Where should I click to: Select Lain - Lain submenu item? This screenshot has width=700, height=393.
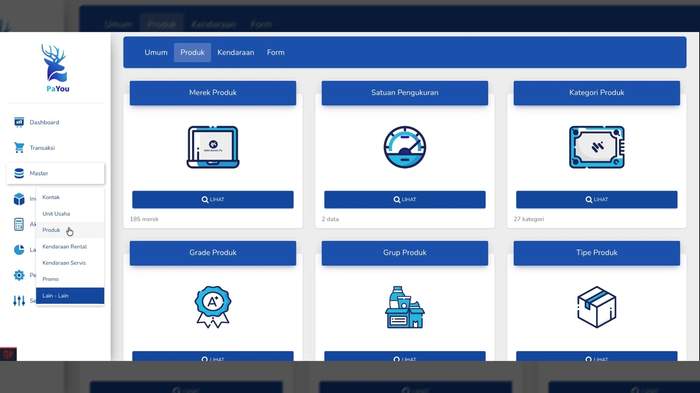pos(70,296)
